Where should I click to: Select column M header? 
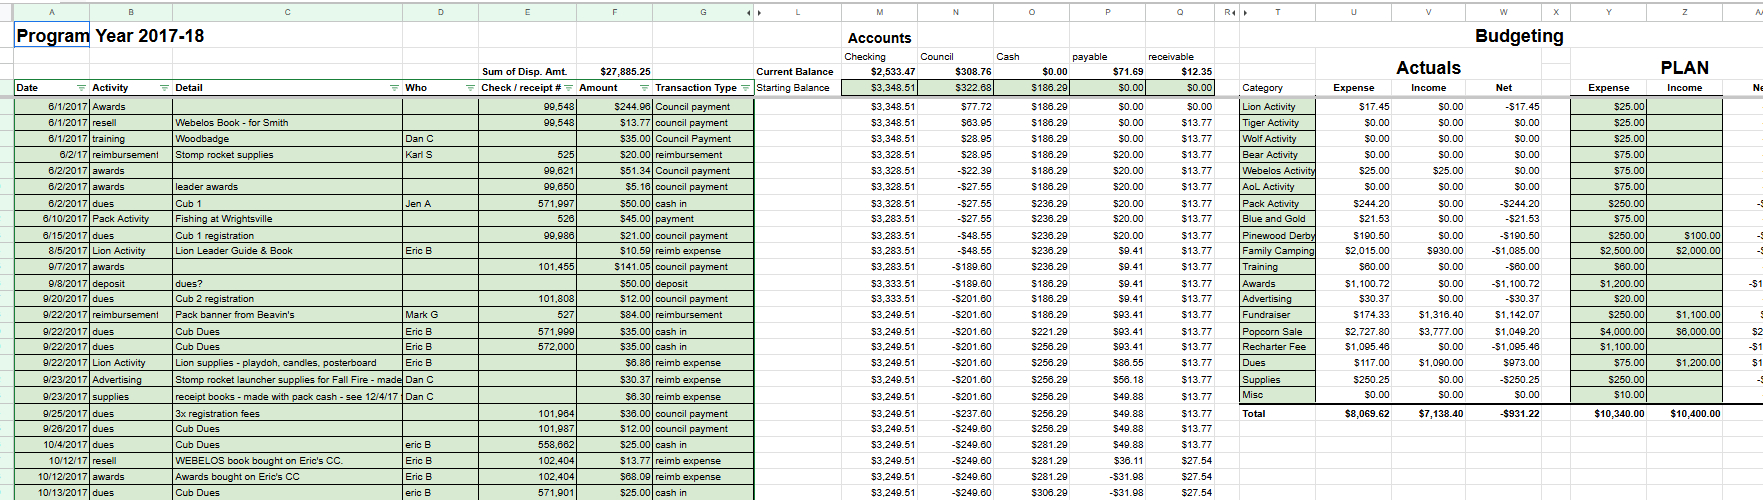880,12
